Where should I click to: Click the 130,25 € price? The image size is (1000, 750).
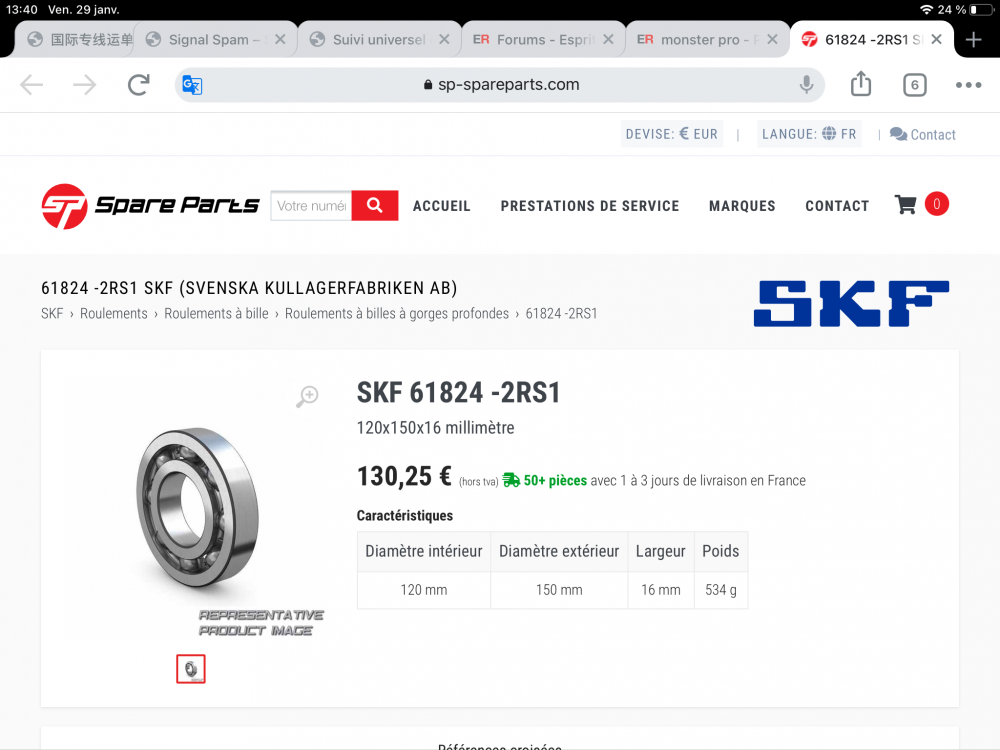(x=404, y=476)
